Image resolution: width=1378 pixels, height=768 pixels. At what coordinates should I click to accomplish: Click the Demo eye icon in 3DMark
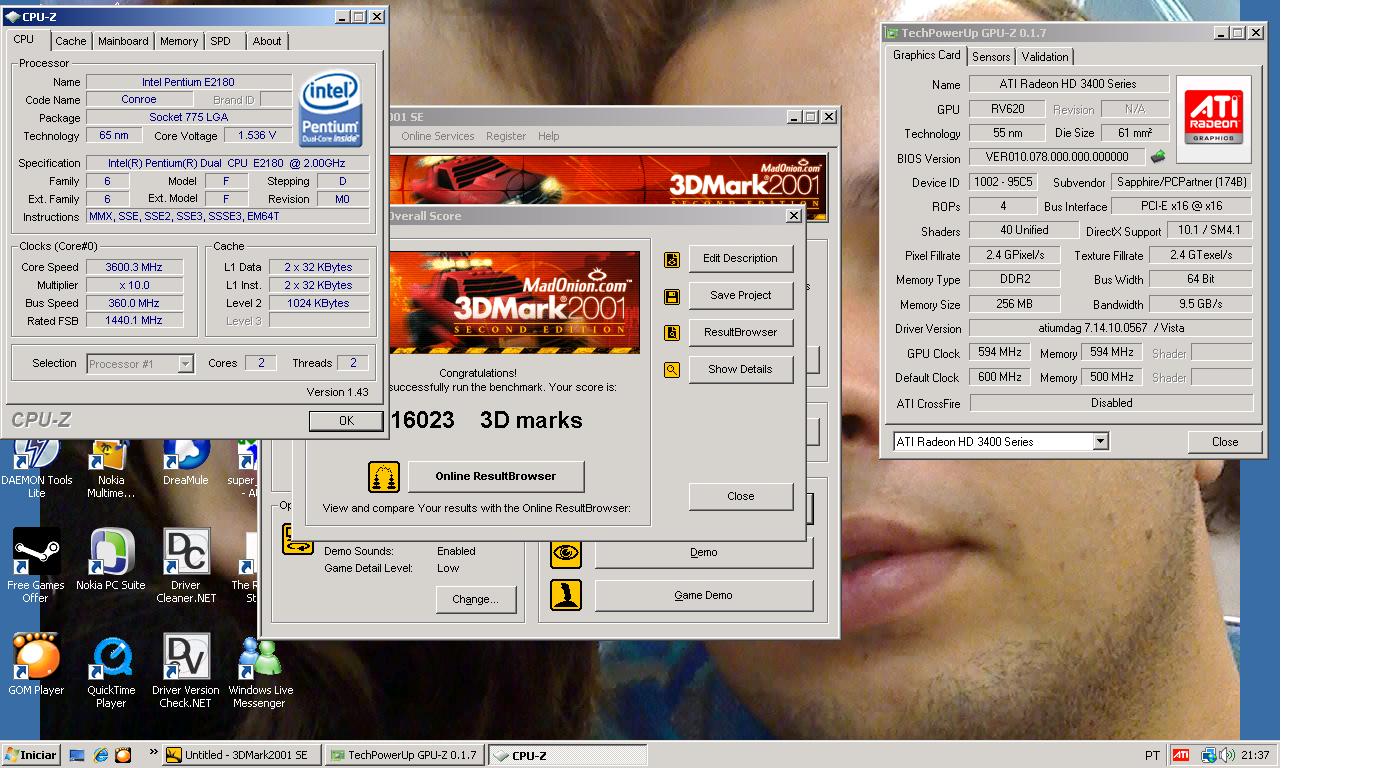tap(566, 552)
